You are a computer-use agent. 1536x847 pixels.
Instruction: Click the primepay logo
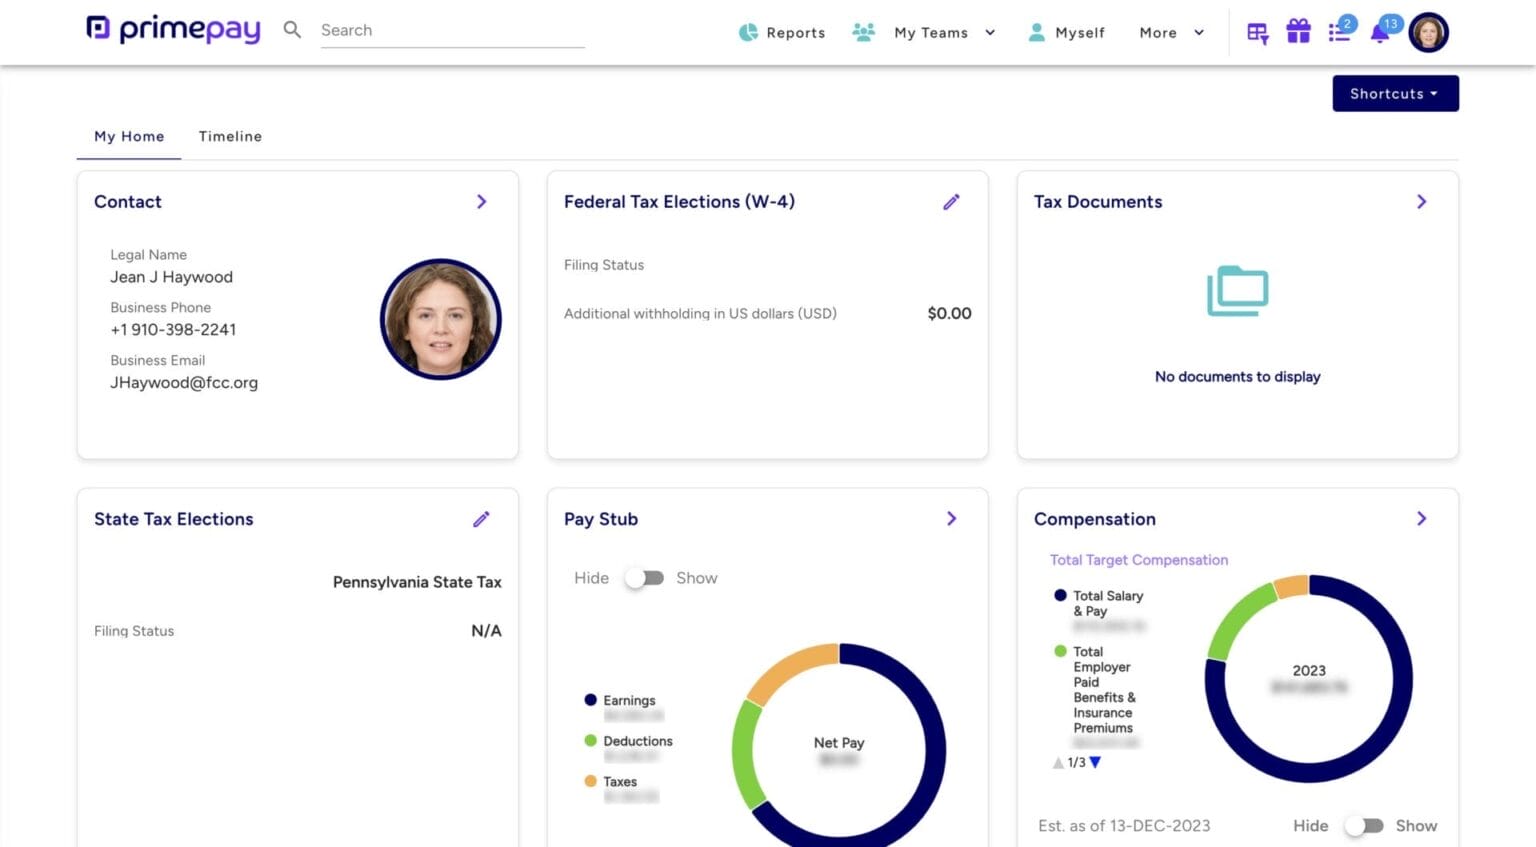pos(173,29)
